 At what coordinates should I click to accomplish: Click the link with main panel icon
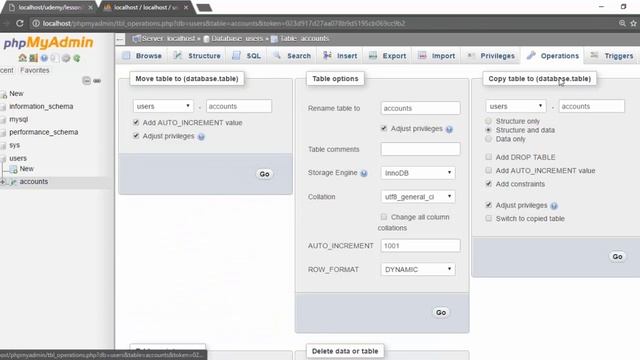97,80
